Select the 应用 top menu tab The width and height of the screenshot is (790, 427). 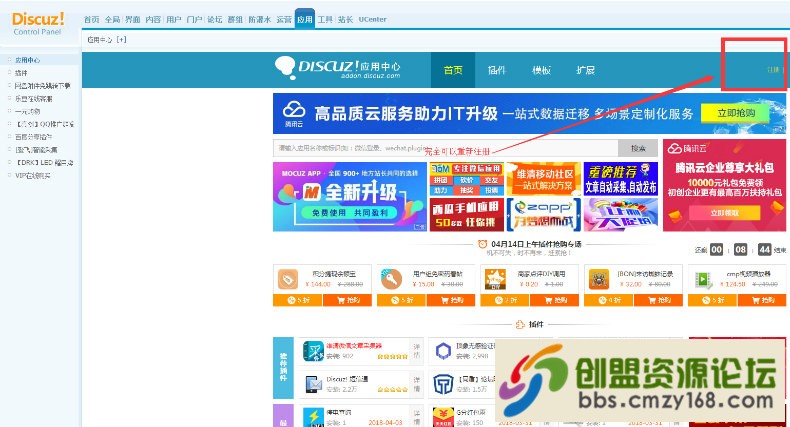[305, 19]
